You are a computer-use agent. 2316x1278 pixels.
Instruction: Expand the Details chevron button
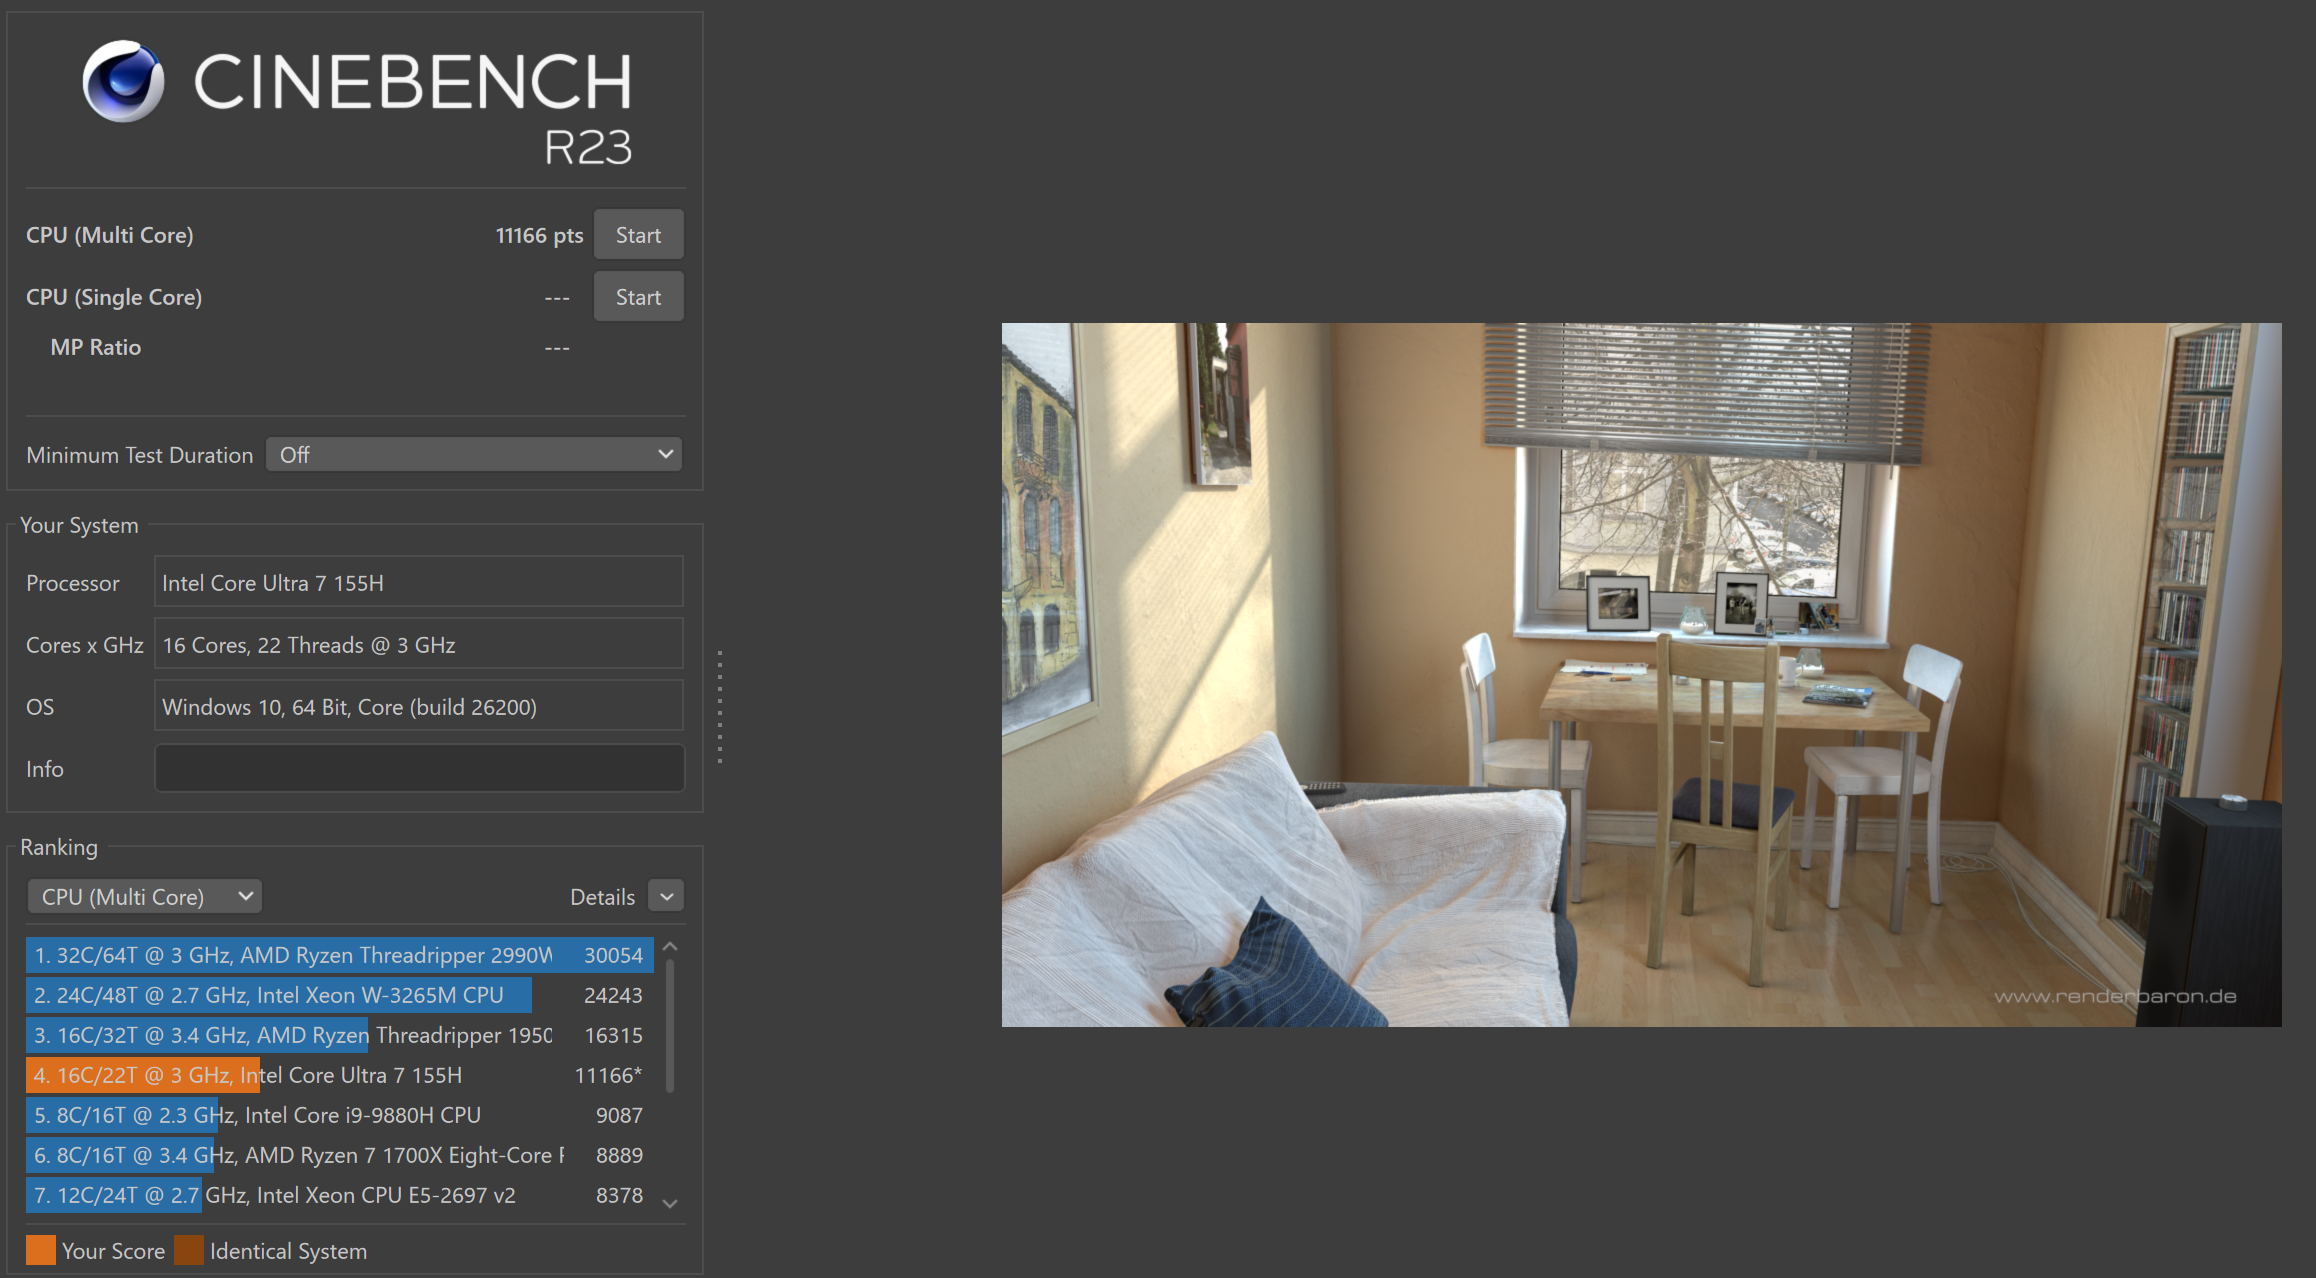(666, 897)
